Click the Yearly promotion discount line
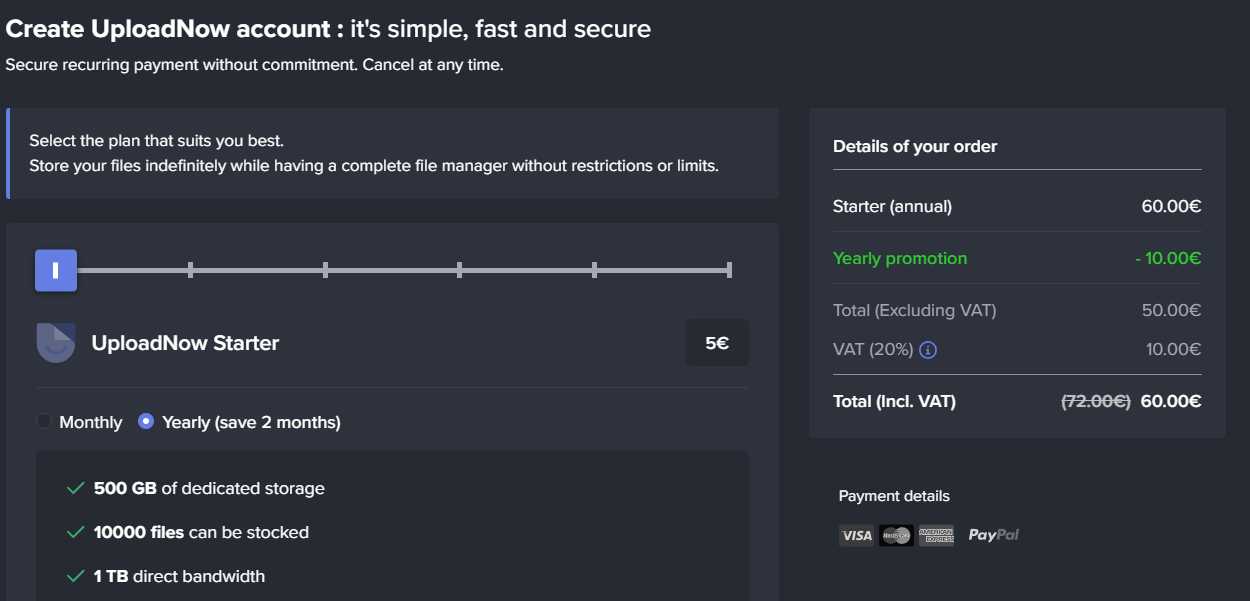This screenshot has height=601, width=1250. point(900,258)
